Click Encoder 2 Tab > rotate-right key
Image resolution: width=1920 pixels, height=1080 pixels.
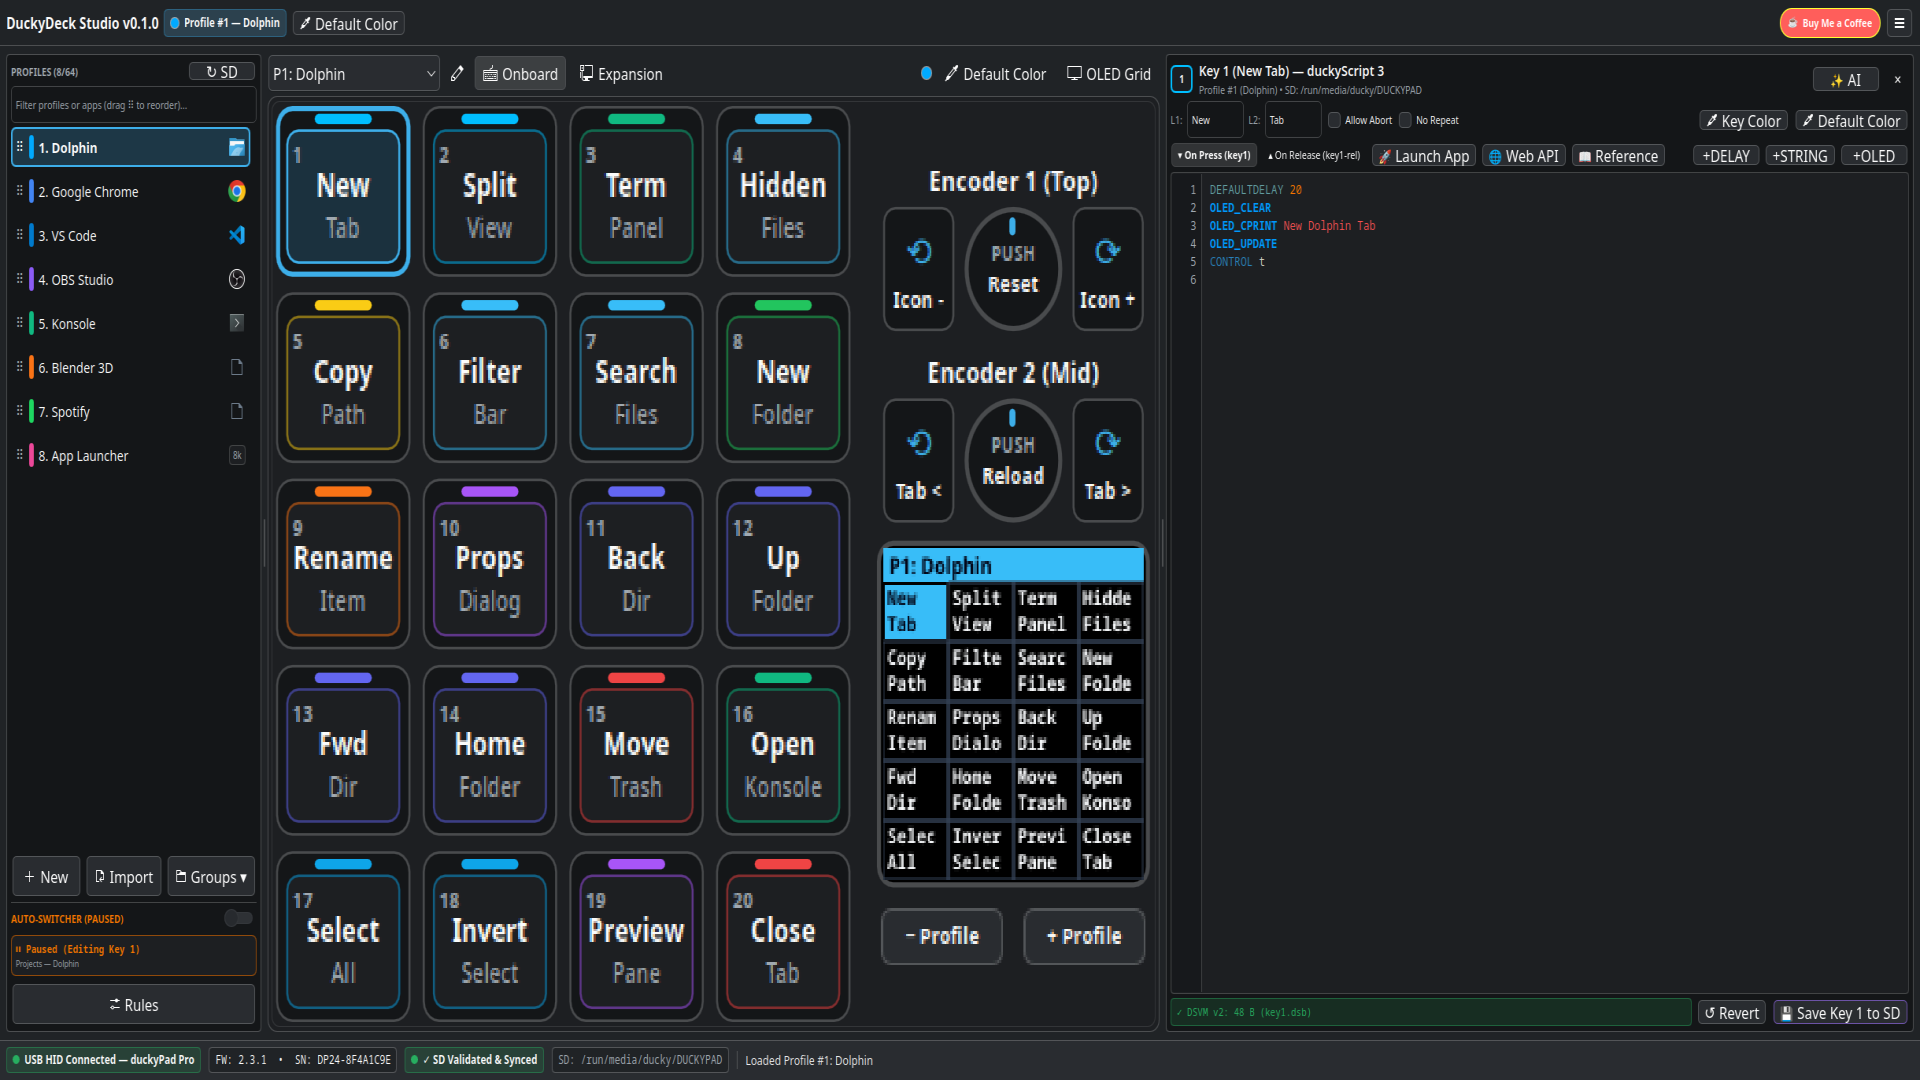coord(1107,460)
